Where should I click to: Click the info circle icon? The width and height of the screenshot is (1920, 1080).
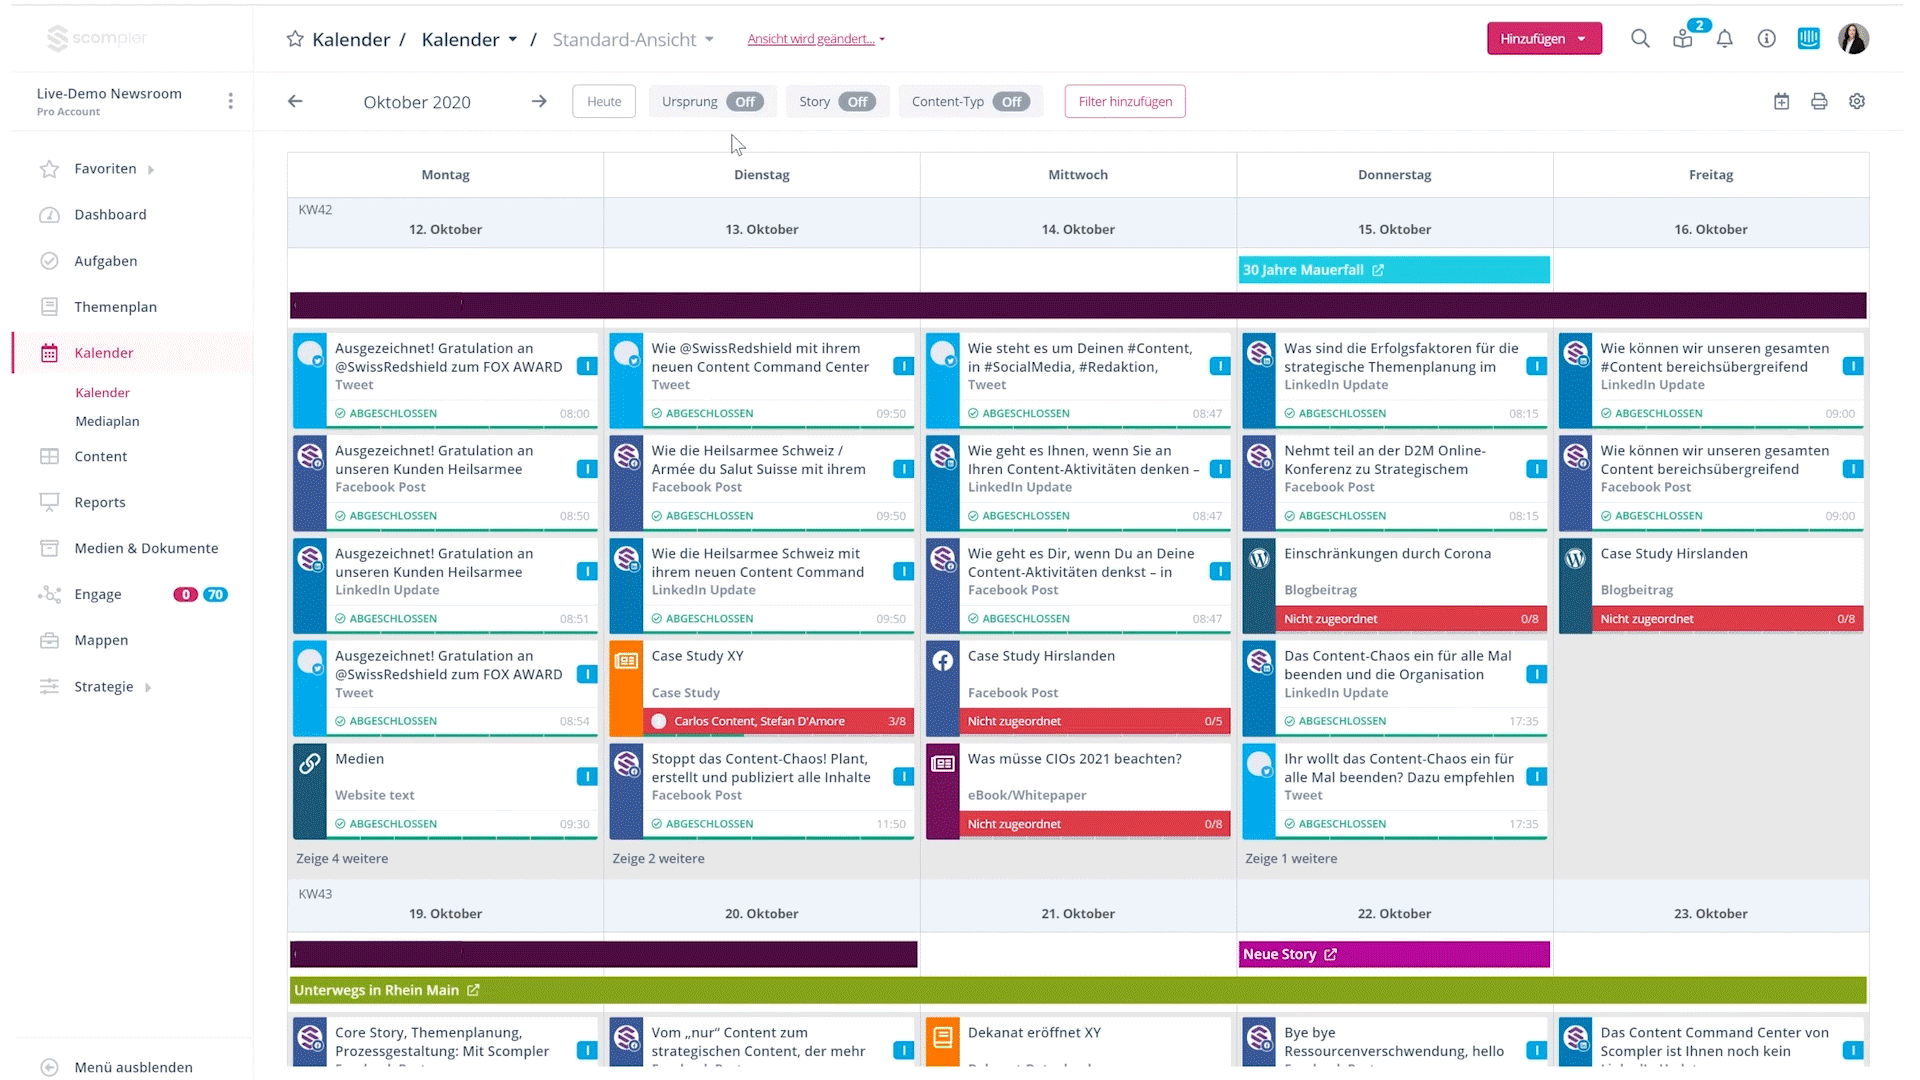pyautogui.click(x=1767, y=39)
